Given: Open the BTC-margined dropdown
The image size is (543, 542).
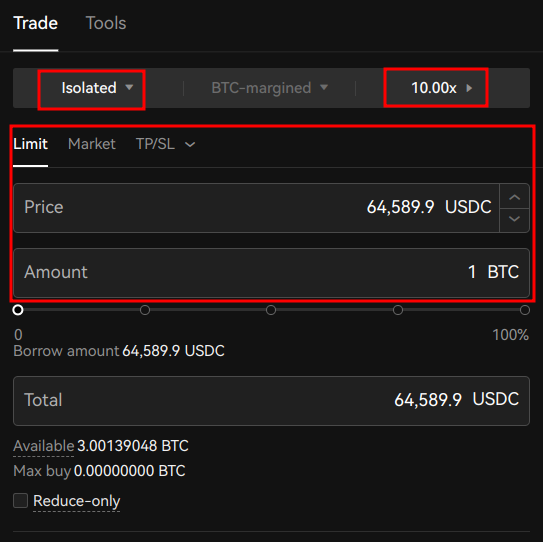Looking at the screenshot, I should click(x=270, y=88).
